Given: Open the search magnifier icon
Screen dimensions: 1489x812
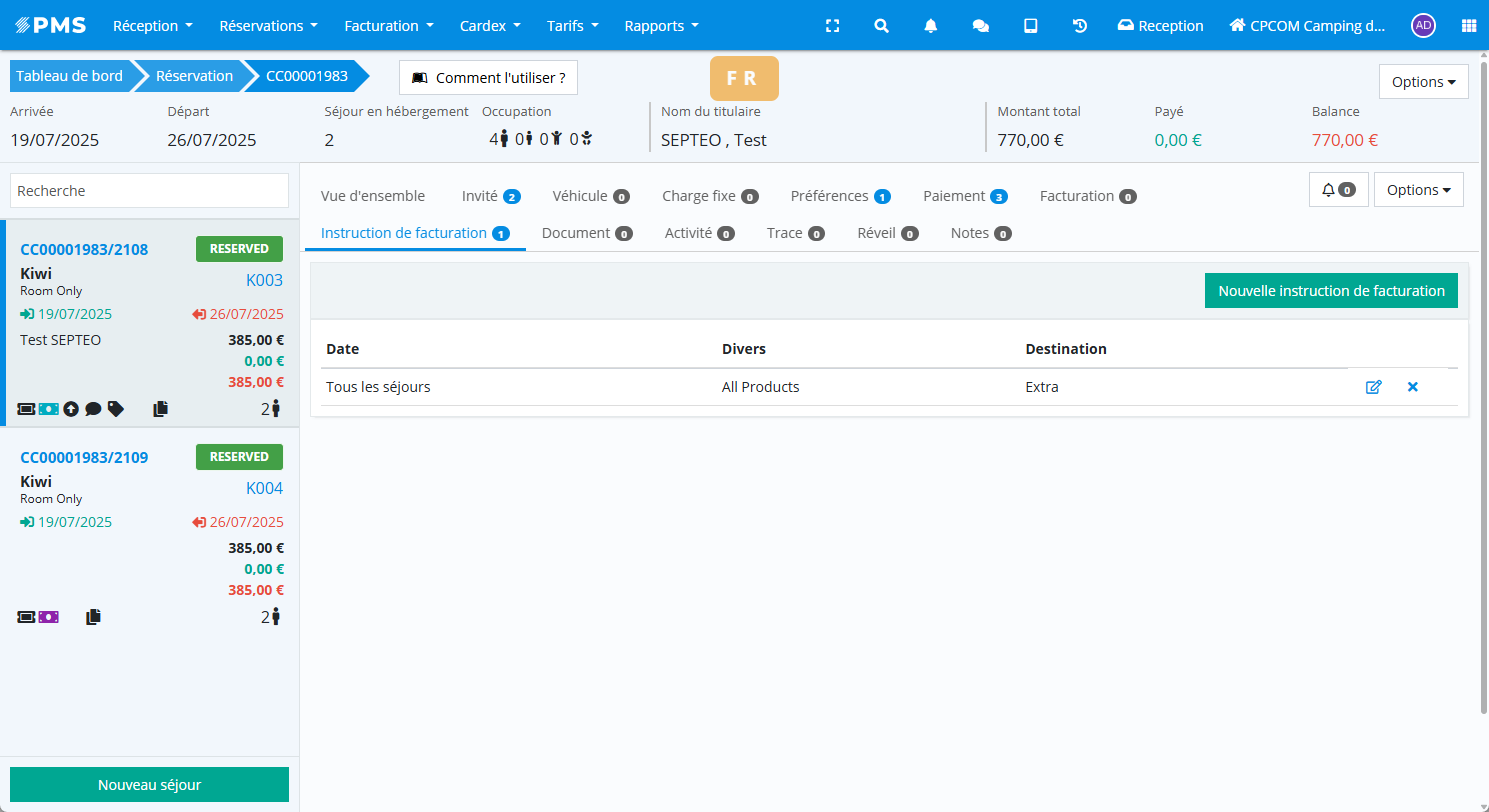Looking at the screenshot, I should pos(881,26).
